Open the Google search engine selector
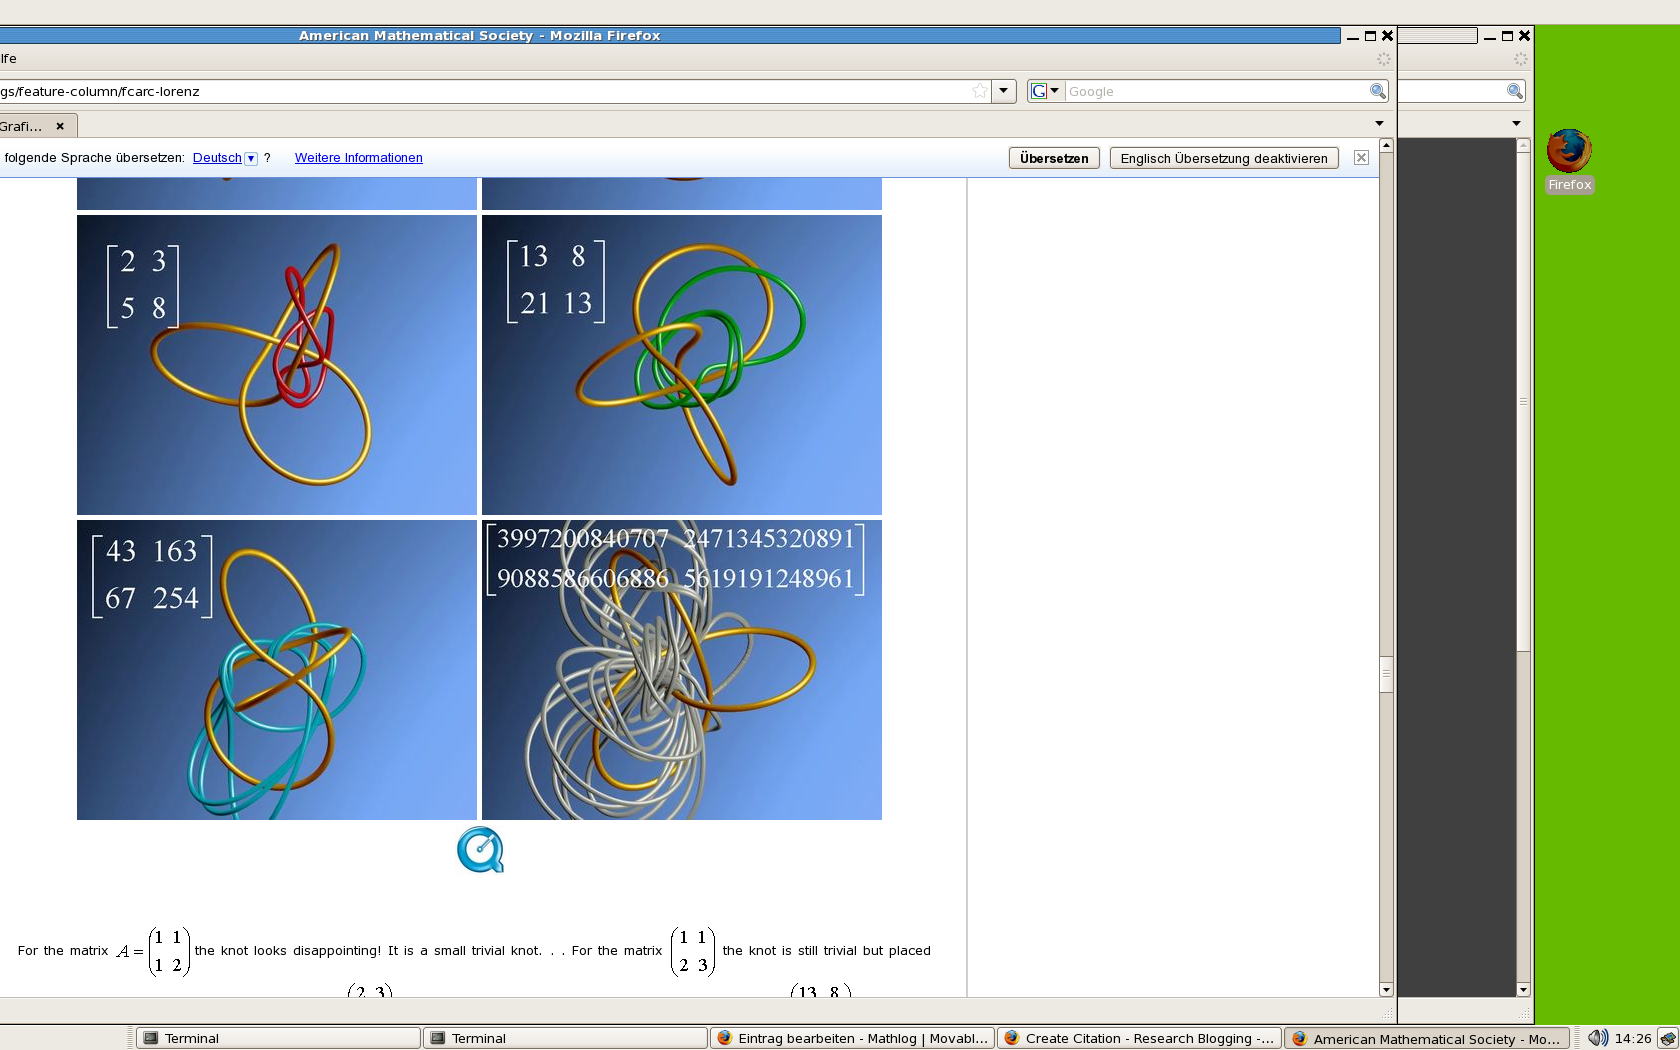This screenshot has height=1050, width=1680. 1045,91
